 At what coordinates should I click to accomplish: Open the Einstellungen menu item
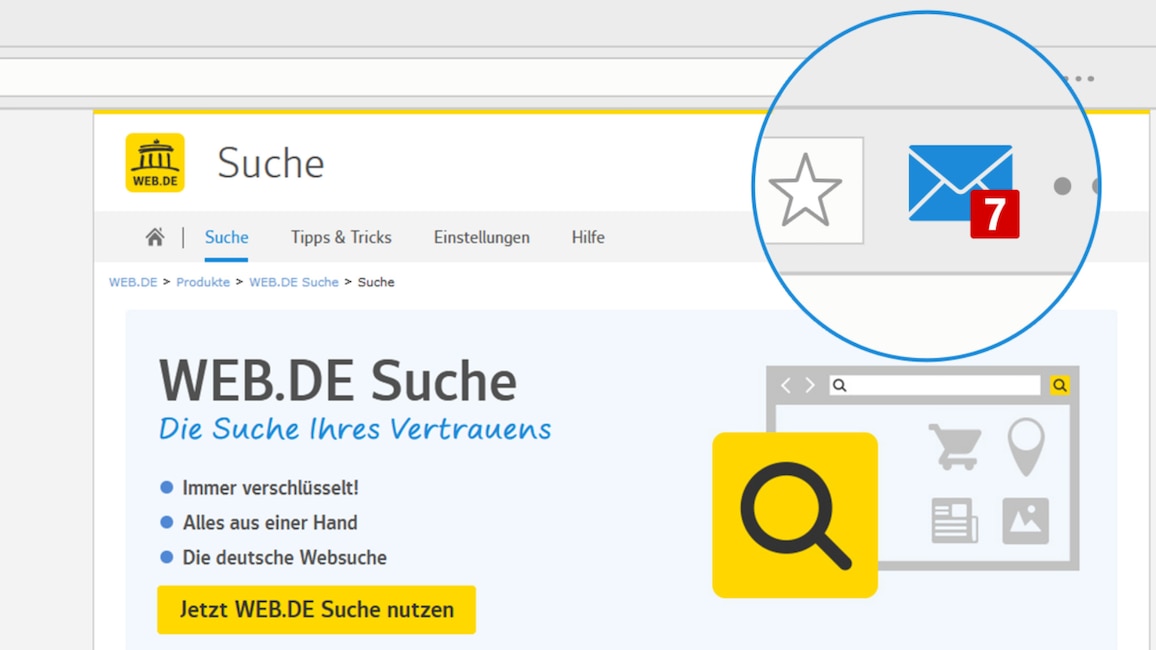pyautogui.click(x=481, y=237)
